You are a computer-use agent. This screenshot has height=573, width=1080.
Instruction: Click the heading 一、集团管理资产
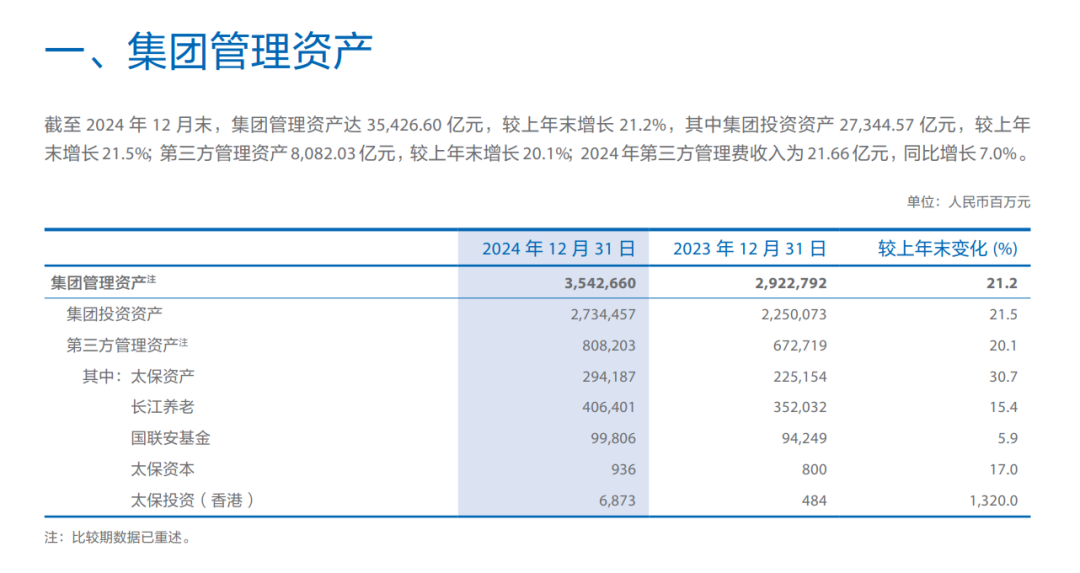(x=209, y=52)
